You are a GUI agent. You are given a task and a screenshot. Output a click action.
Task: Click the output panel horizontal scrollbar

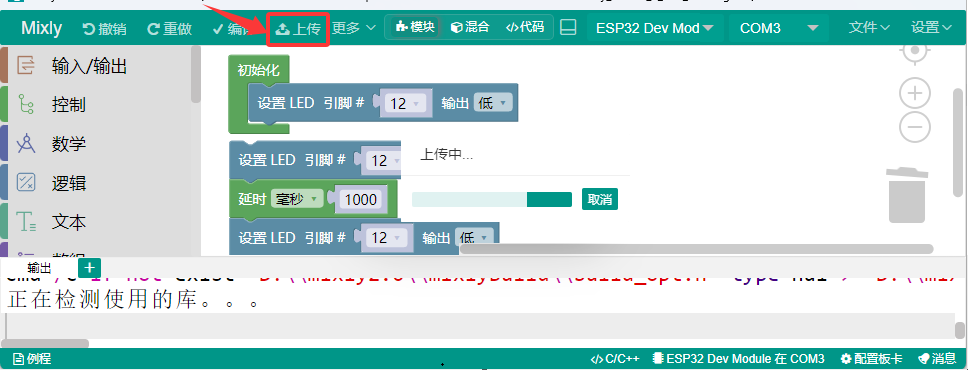(x=45, y=343)
